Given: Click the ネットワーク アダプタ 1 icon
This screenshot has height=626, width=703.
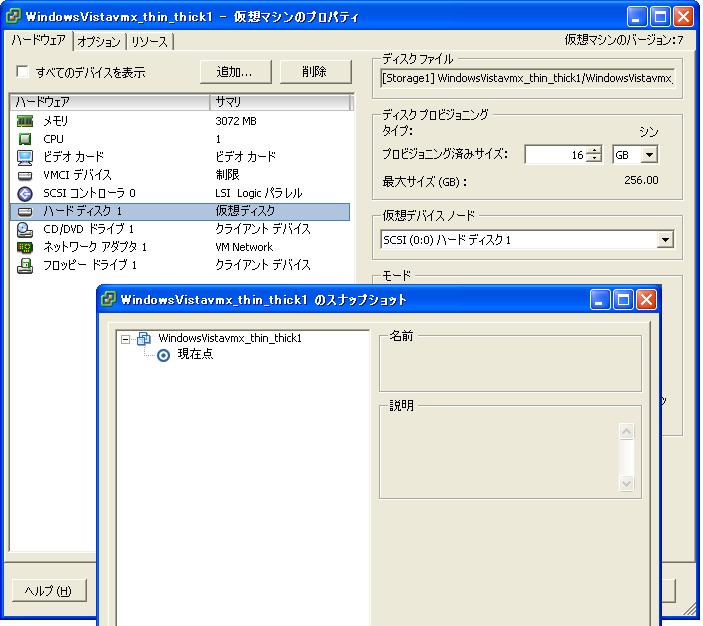Looking at the screenshot, I should point(25,247).
